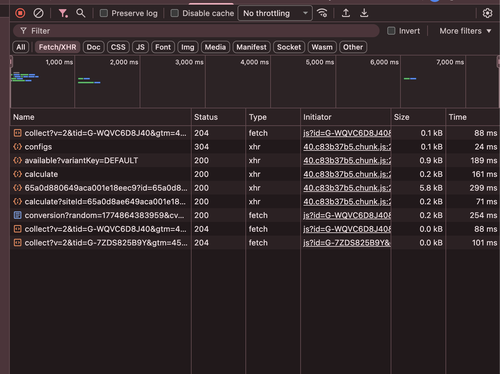The height and width of the screenshot is (374, 500).
Task: Open network conditions wifi icon
Action: tap(322, 13)
